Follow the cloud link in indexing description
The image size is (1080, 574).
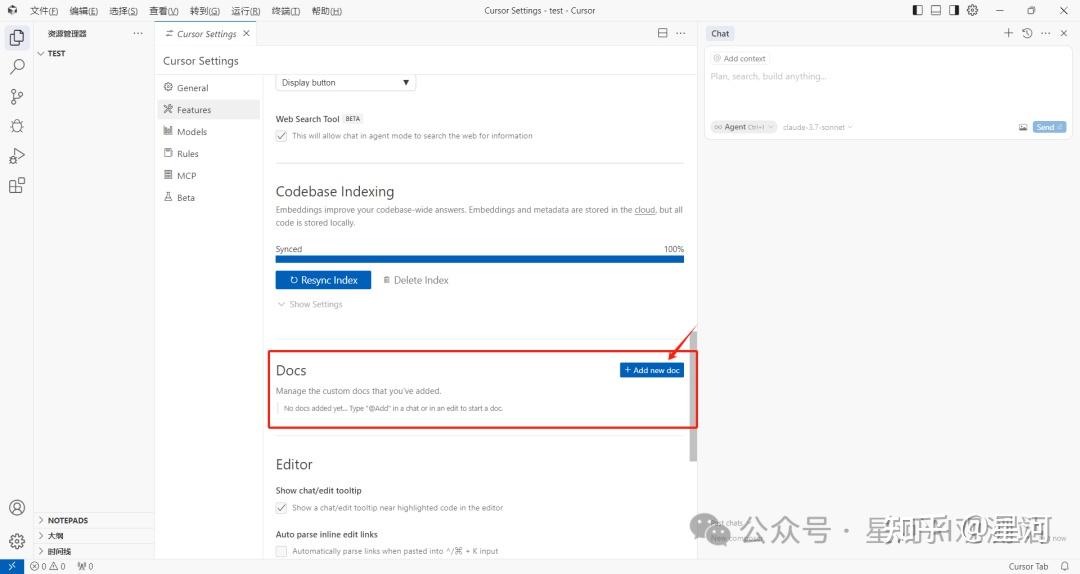pos(645,209)
